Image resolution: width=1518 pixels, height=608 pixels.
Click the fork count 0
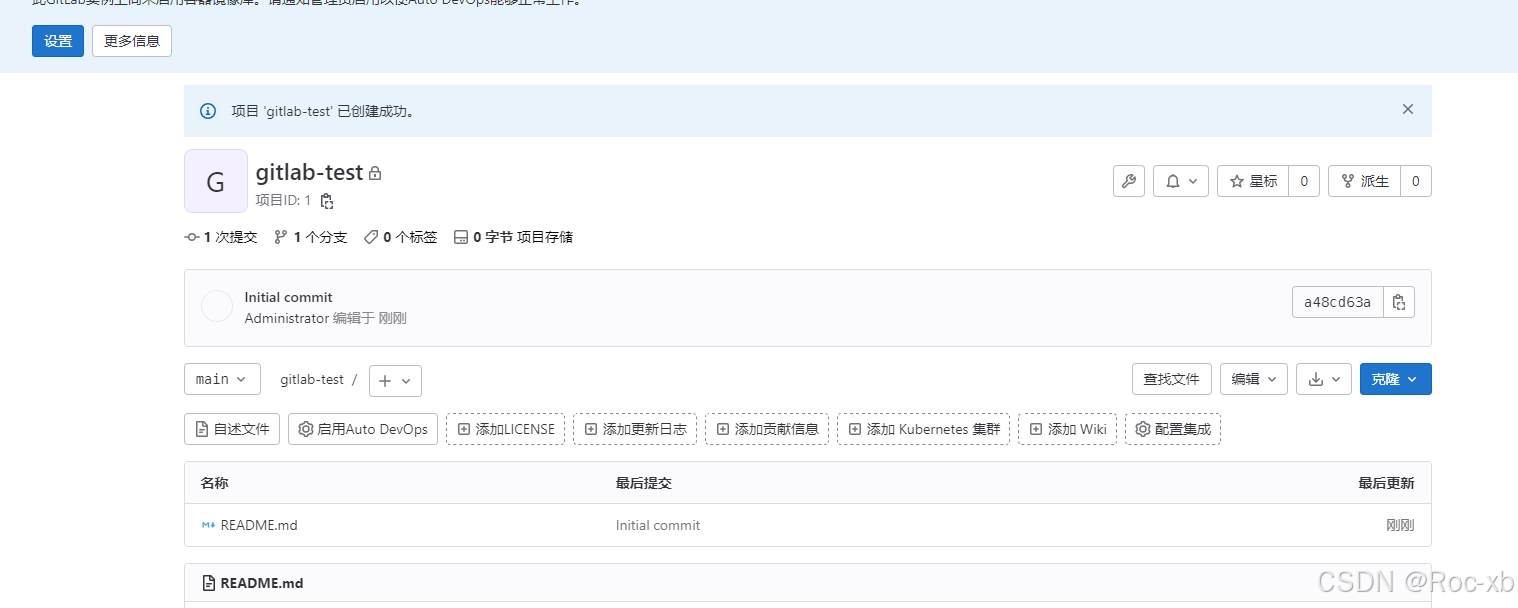pos(1416,181)
